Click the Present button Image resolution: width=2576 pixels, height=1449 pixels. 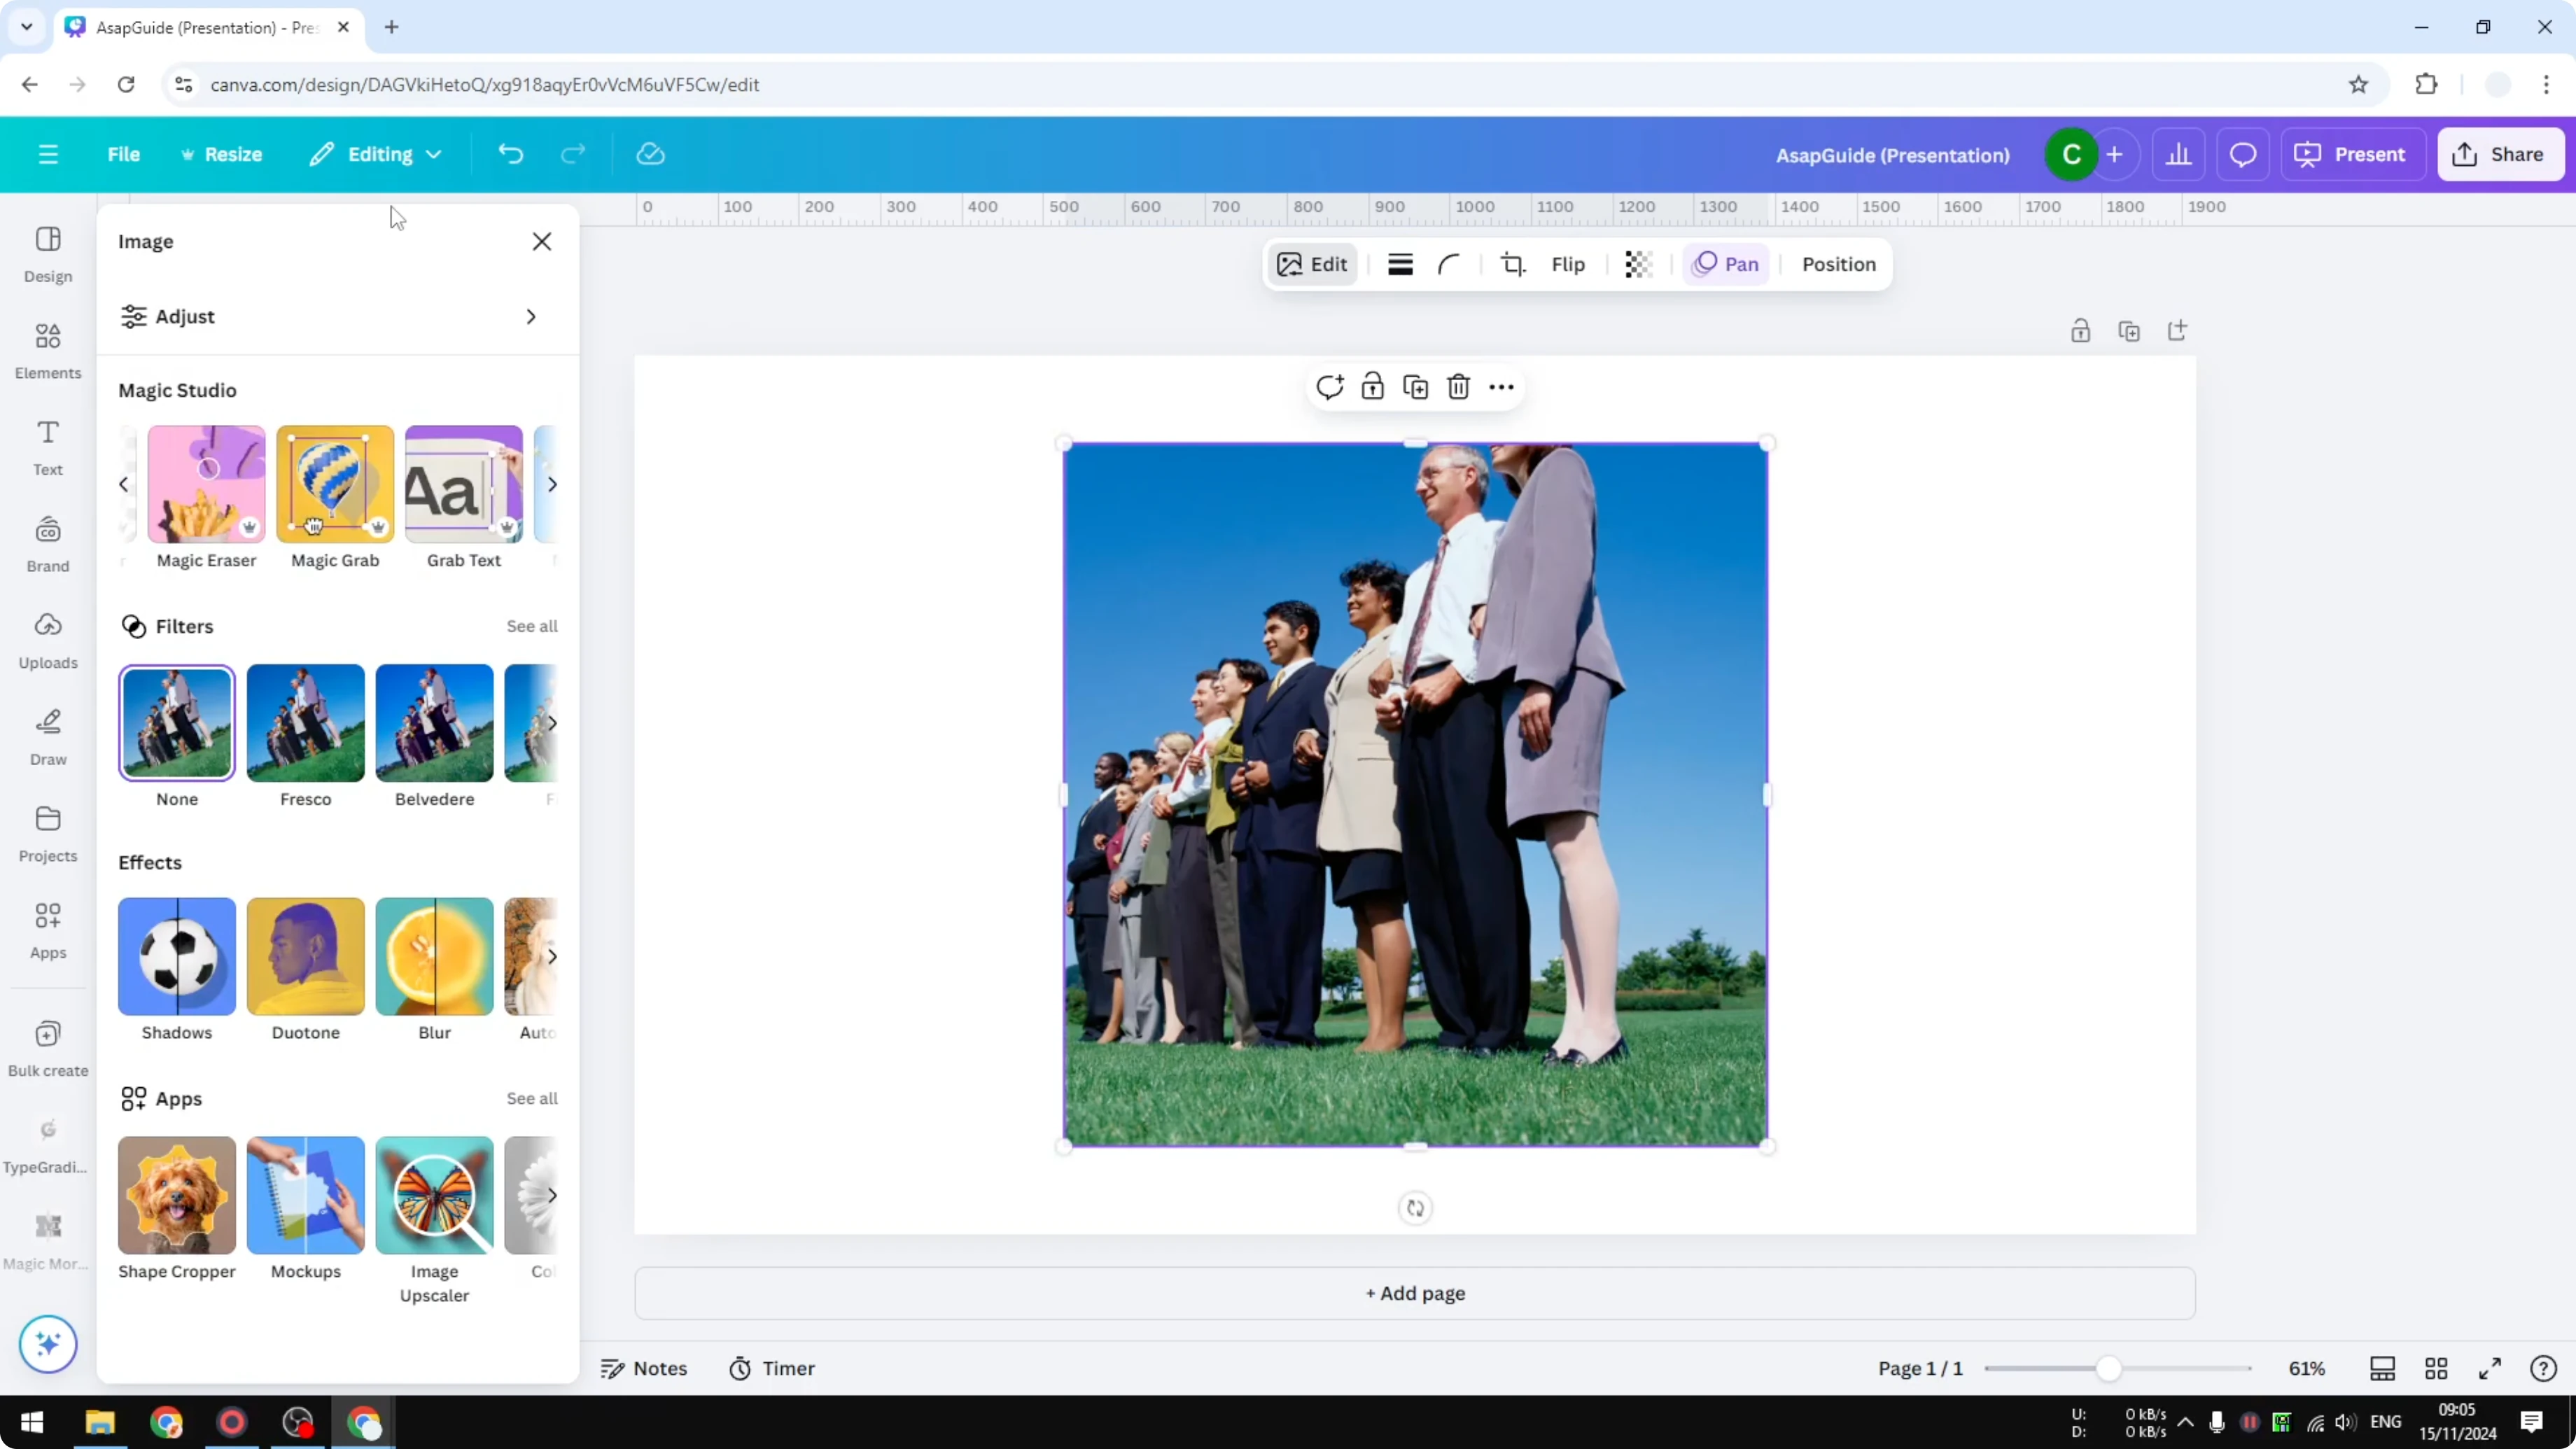pyautogui.click(x=2353, y=154)
